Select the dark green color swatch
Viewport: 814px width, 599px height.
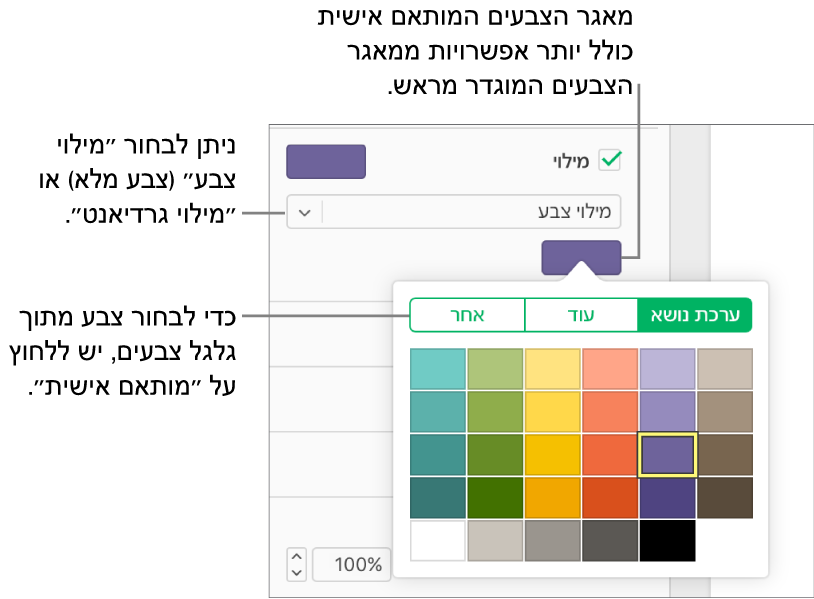point(495,497)
